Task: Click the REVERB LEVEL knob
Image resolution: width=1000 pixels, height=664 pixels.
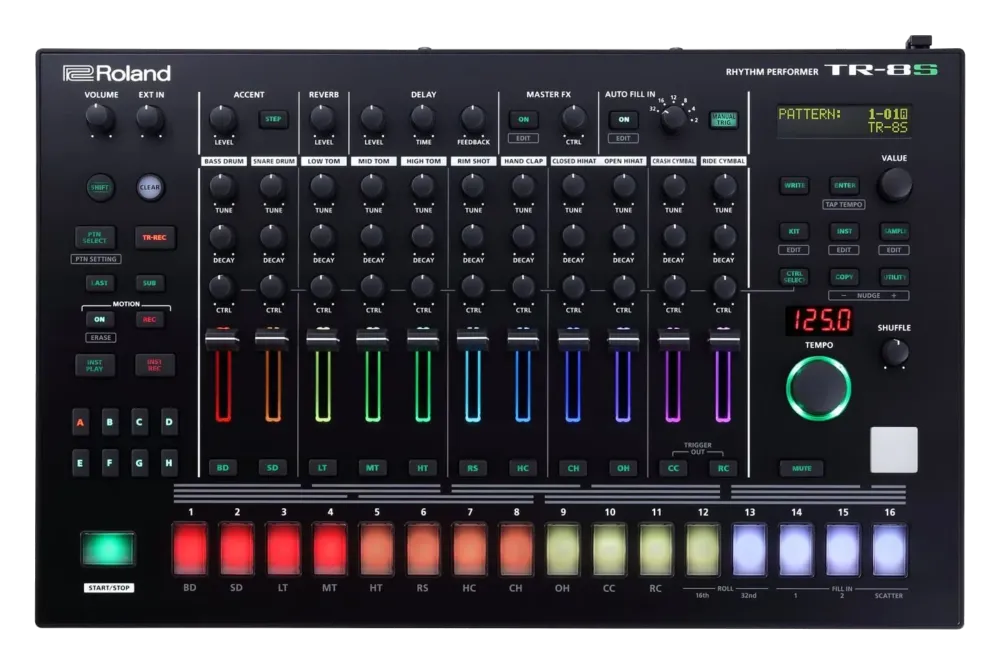Action: tap(323, 118)
